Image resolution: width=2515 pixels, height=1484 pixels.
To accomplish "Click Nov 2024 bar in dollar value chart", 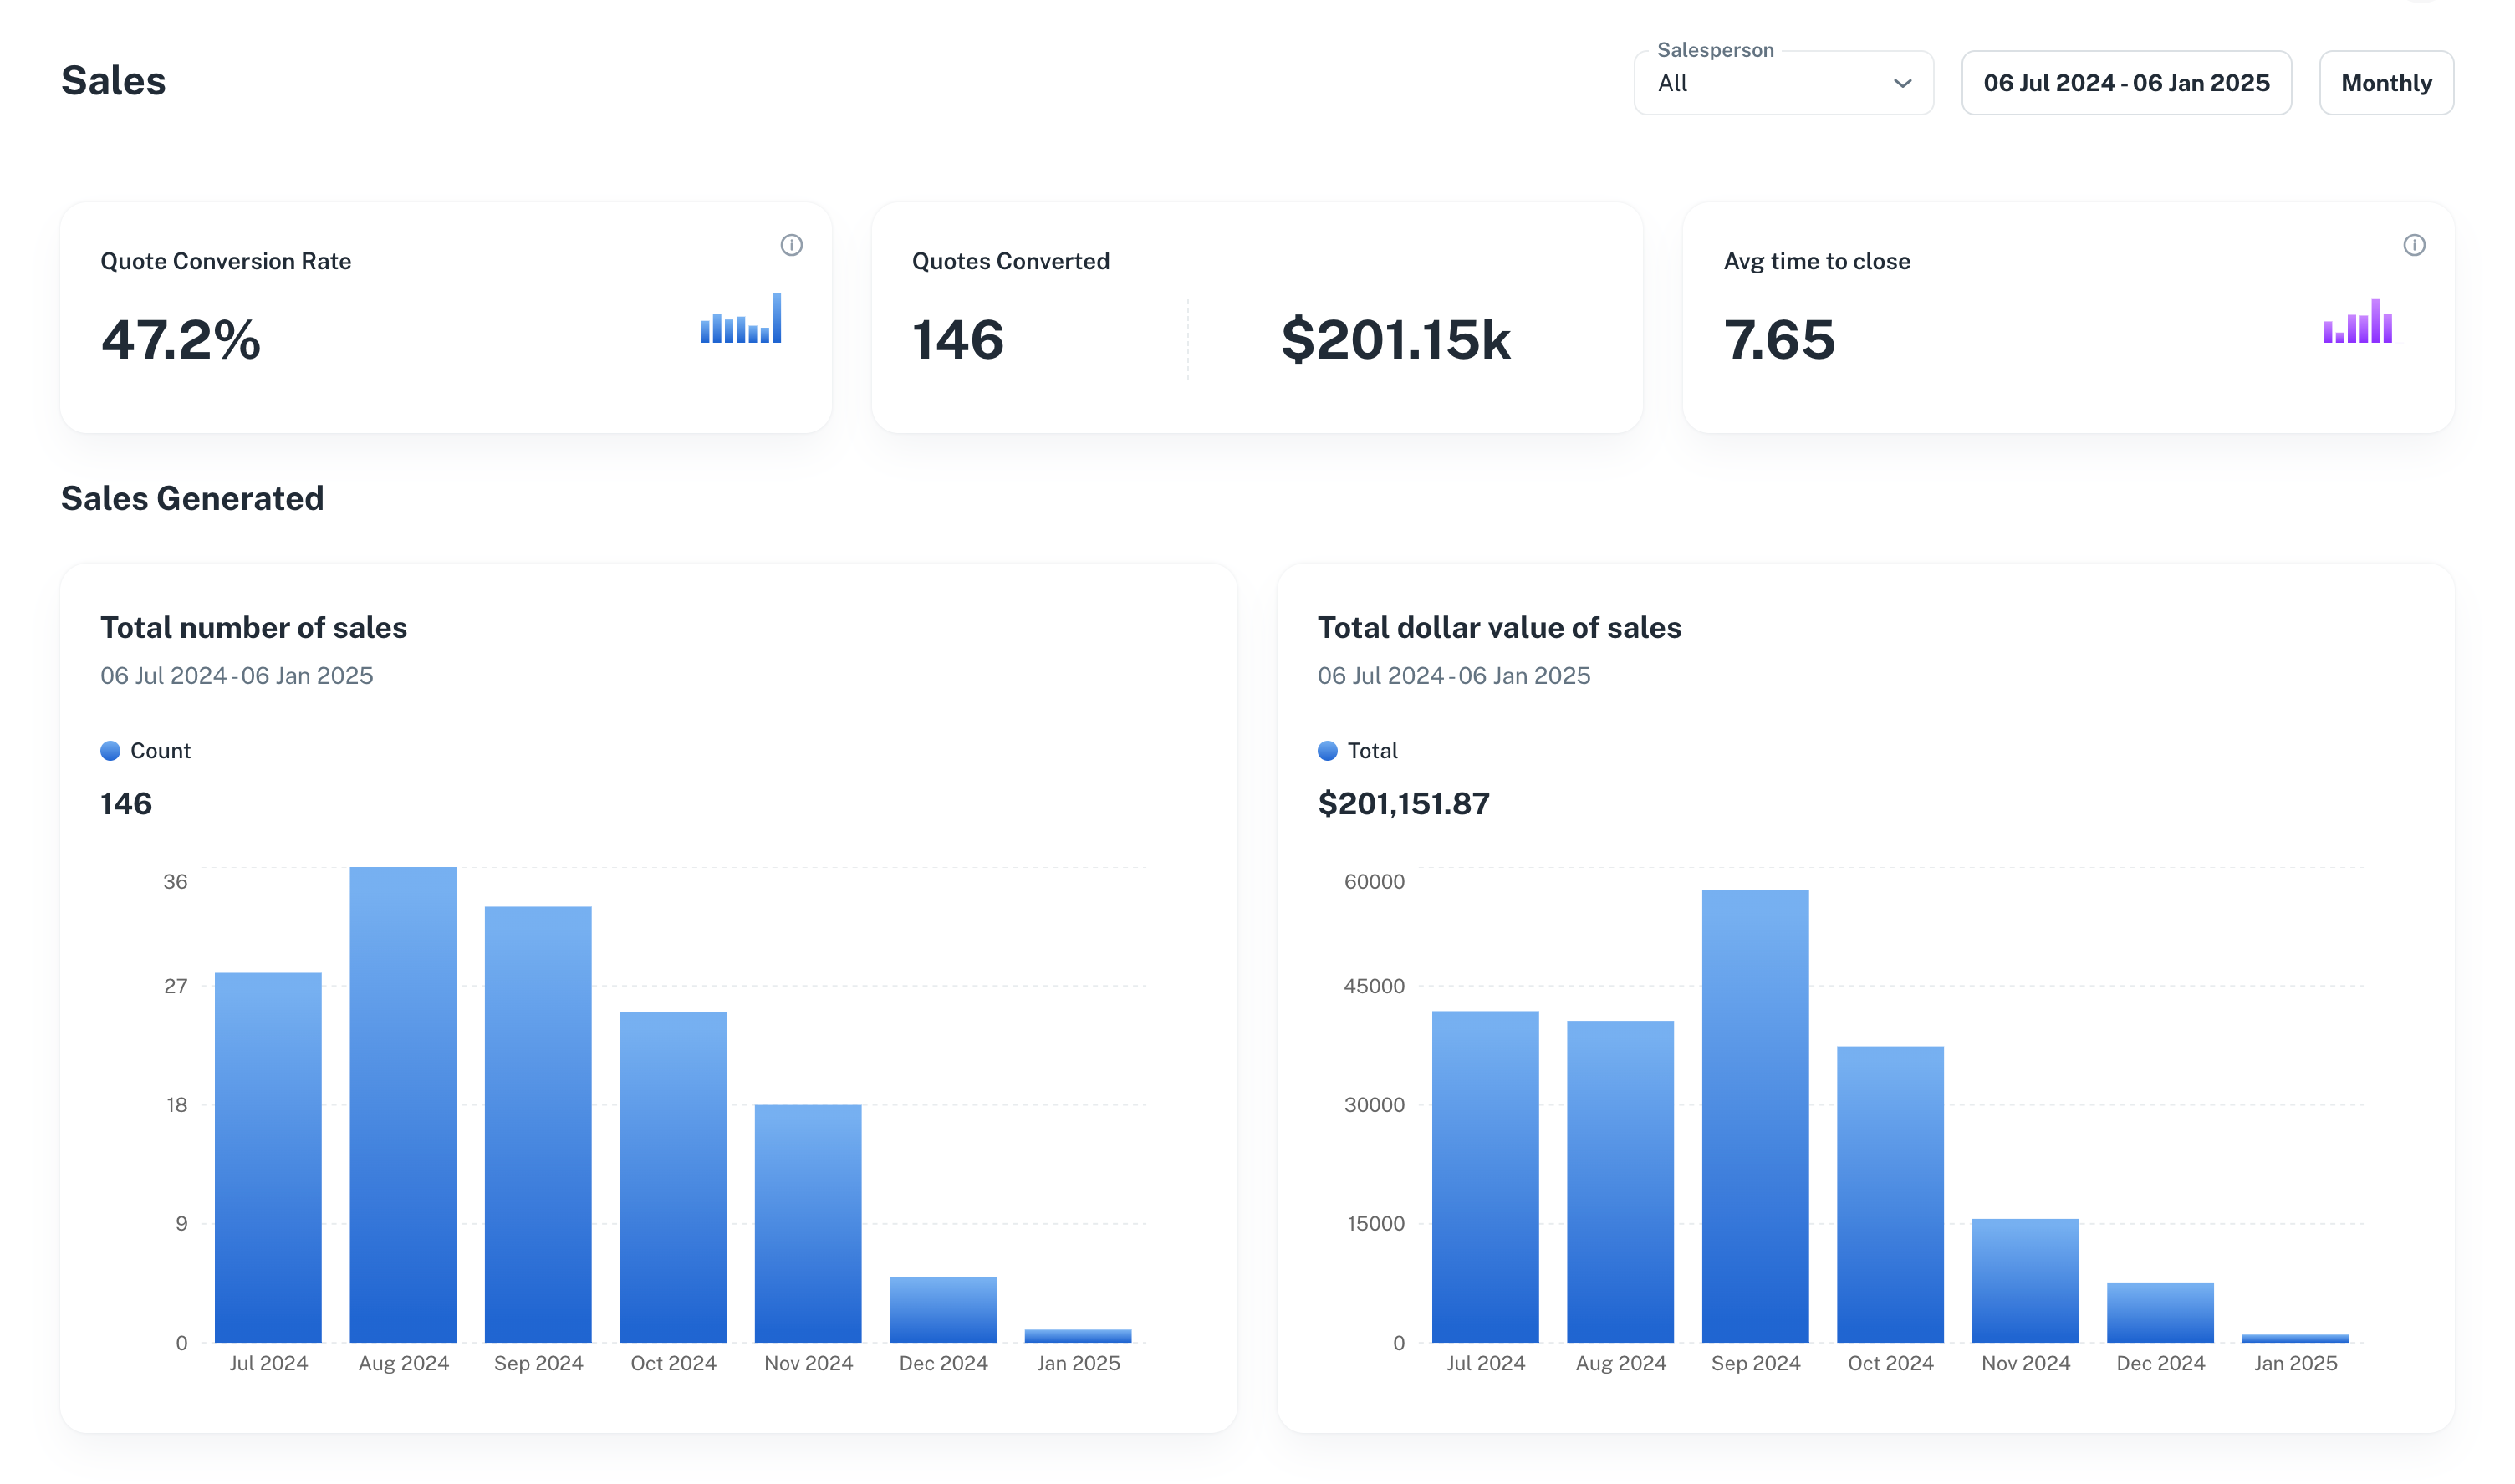I will tap(2025, 1280).
